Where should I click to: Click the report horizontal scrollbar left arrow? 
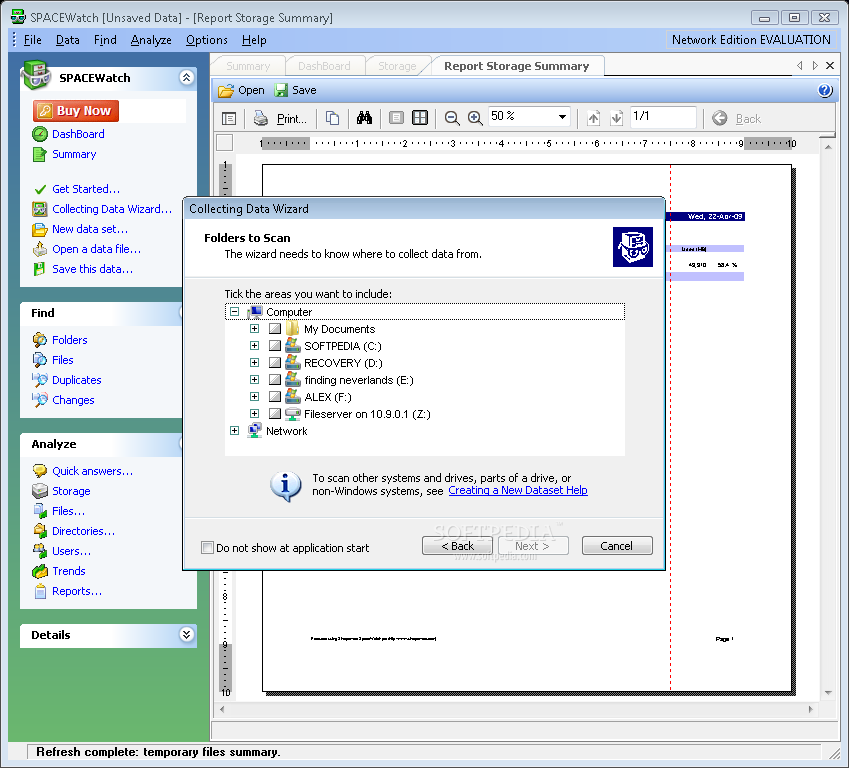tap(221, 709)
